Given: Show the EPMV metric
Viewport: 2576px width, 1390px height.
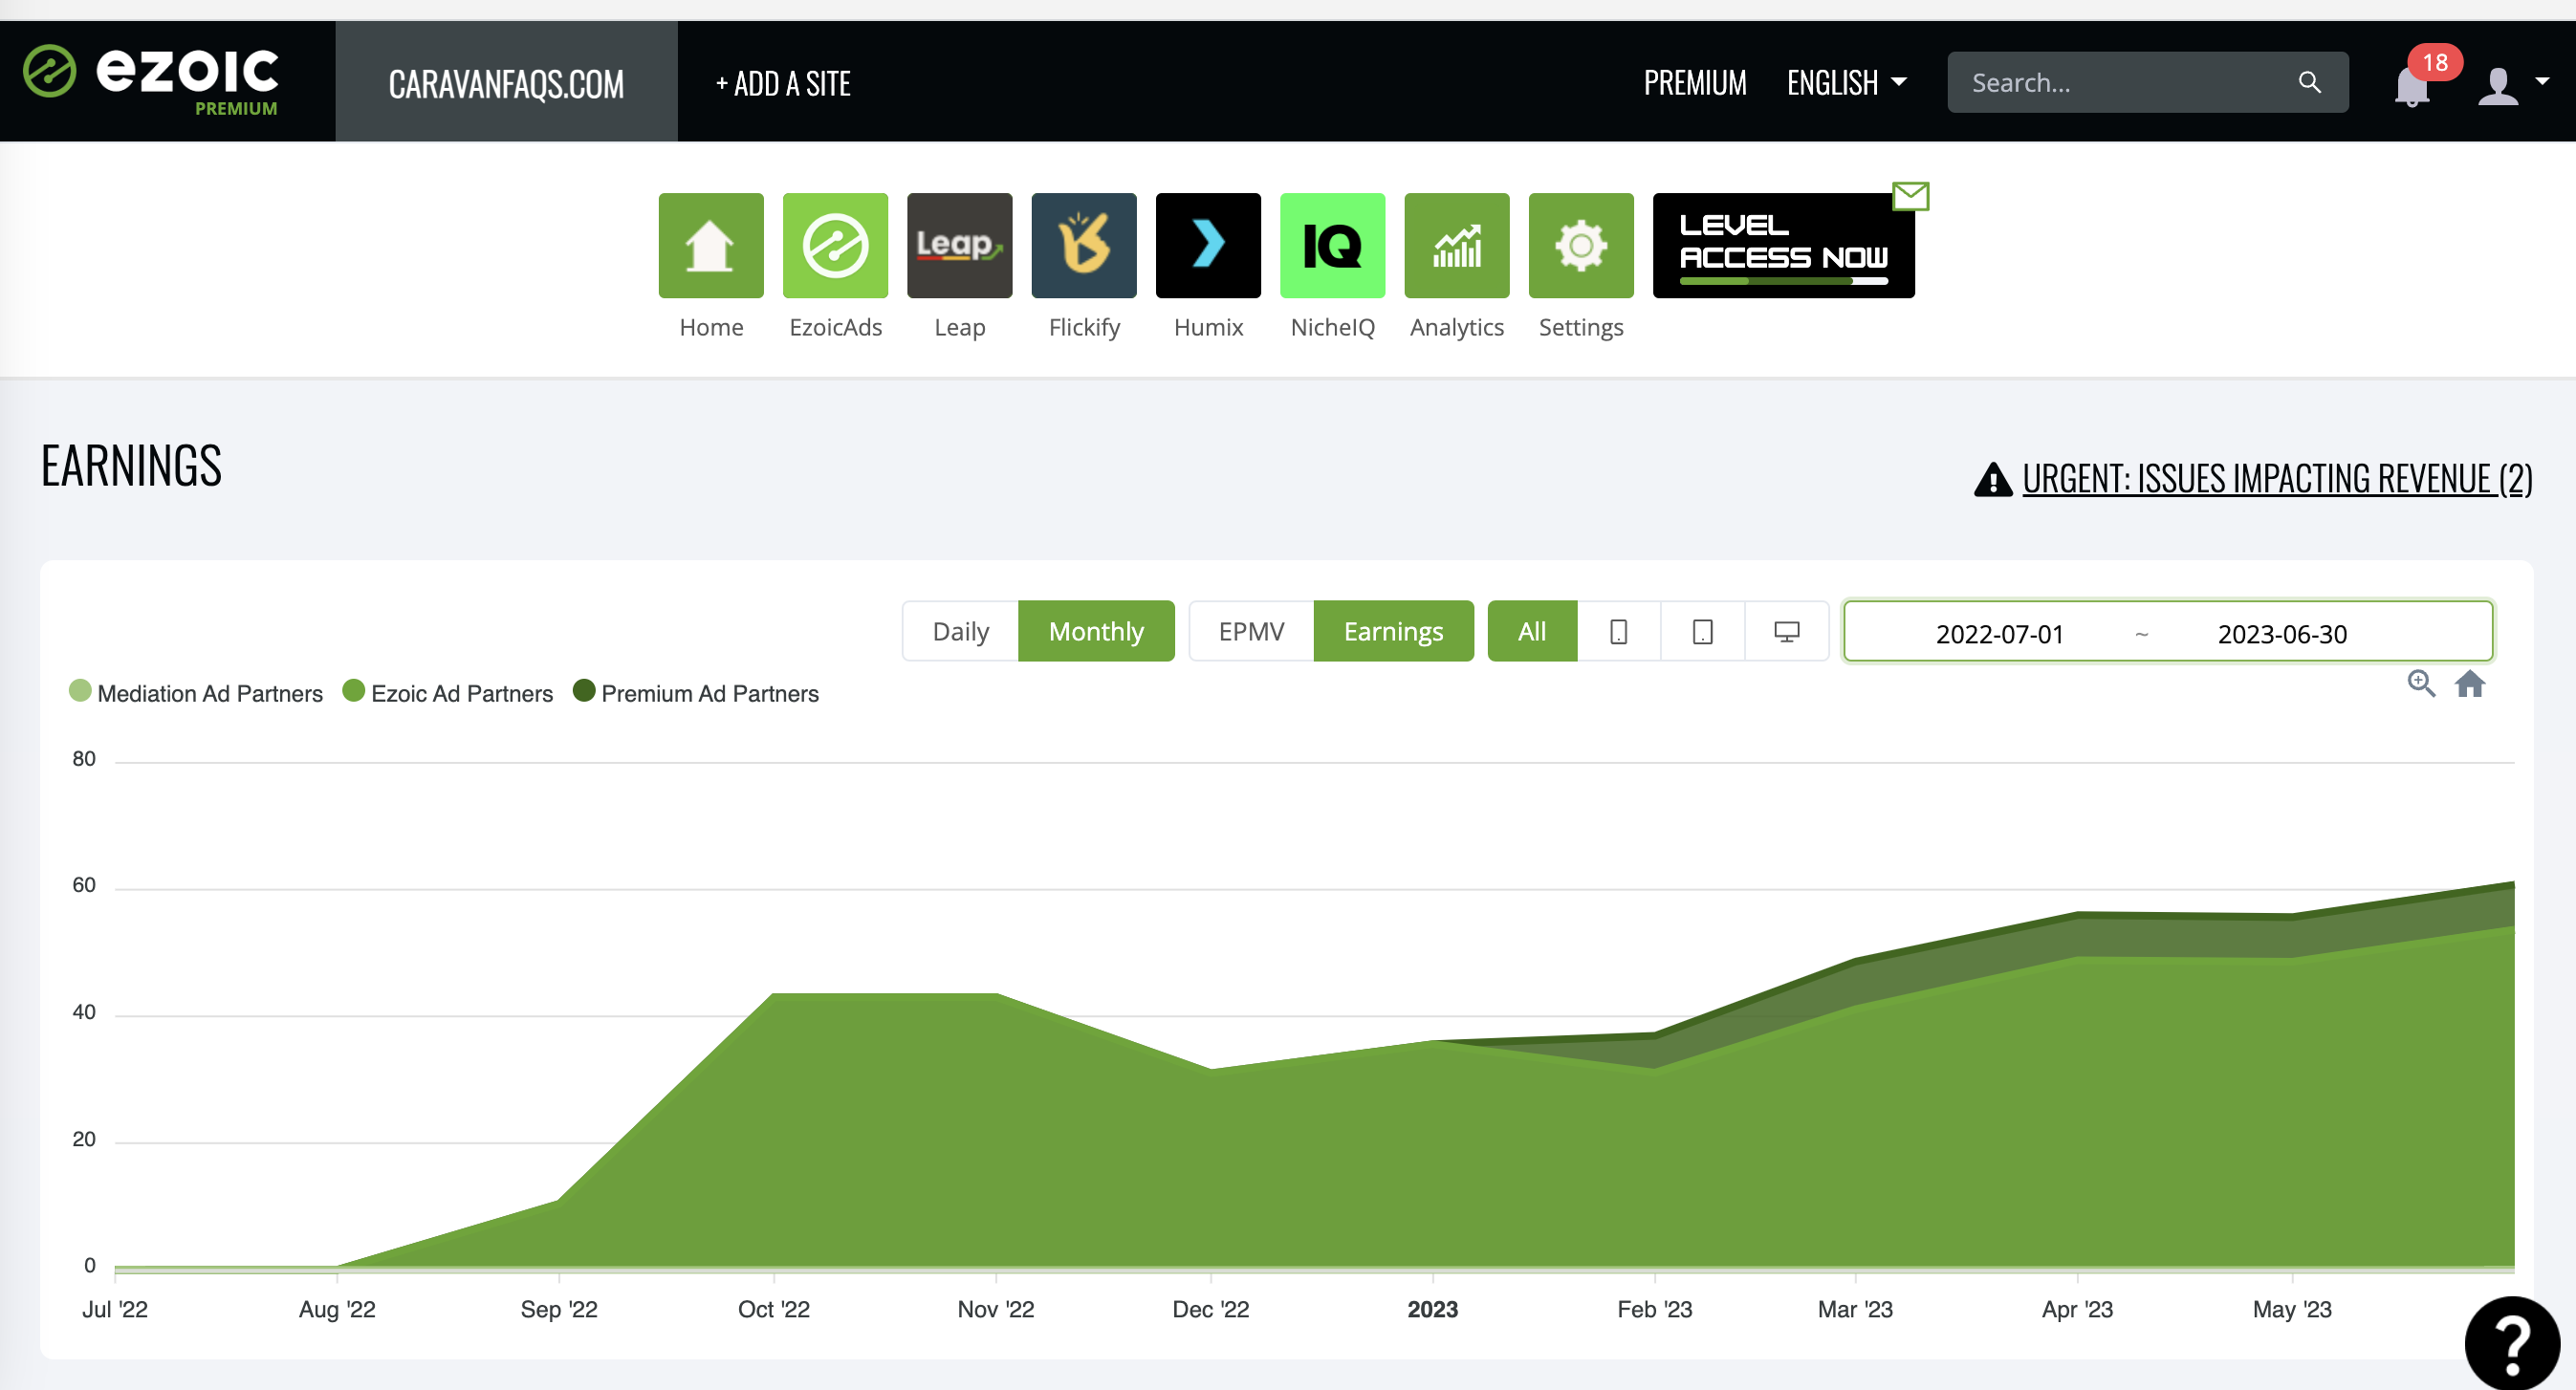Looking at the screenshot, I should (x=1251, y=631).
